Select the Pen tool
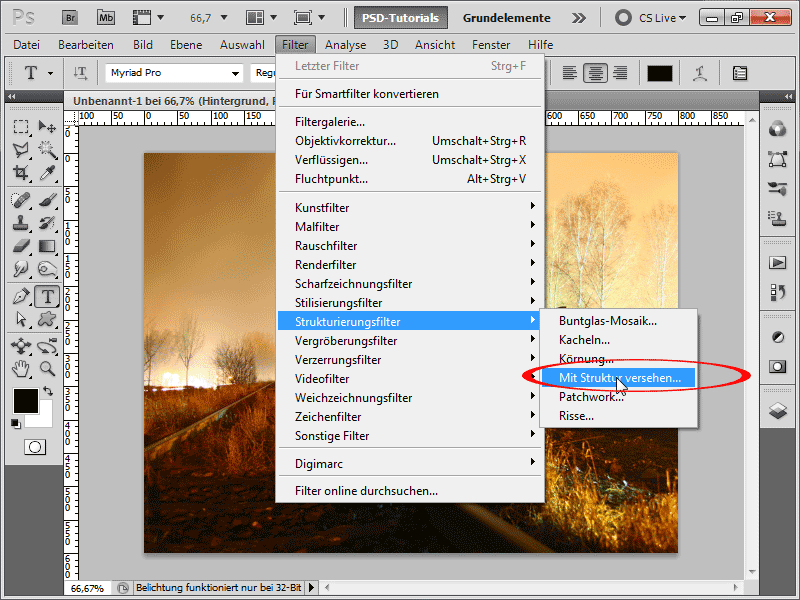800x600 pixels. (21, 296)
